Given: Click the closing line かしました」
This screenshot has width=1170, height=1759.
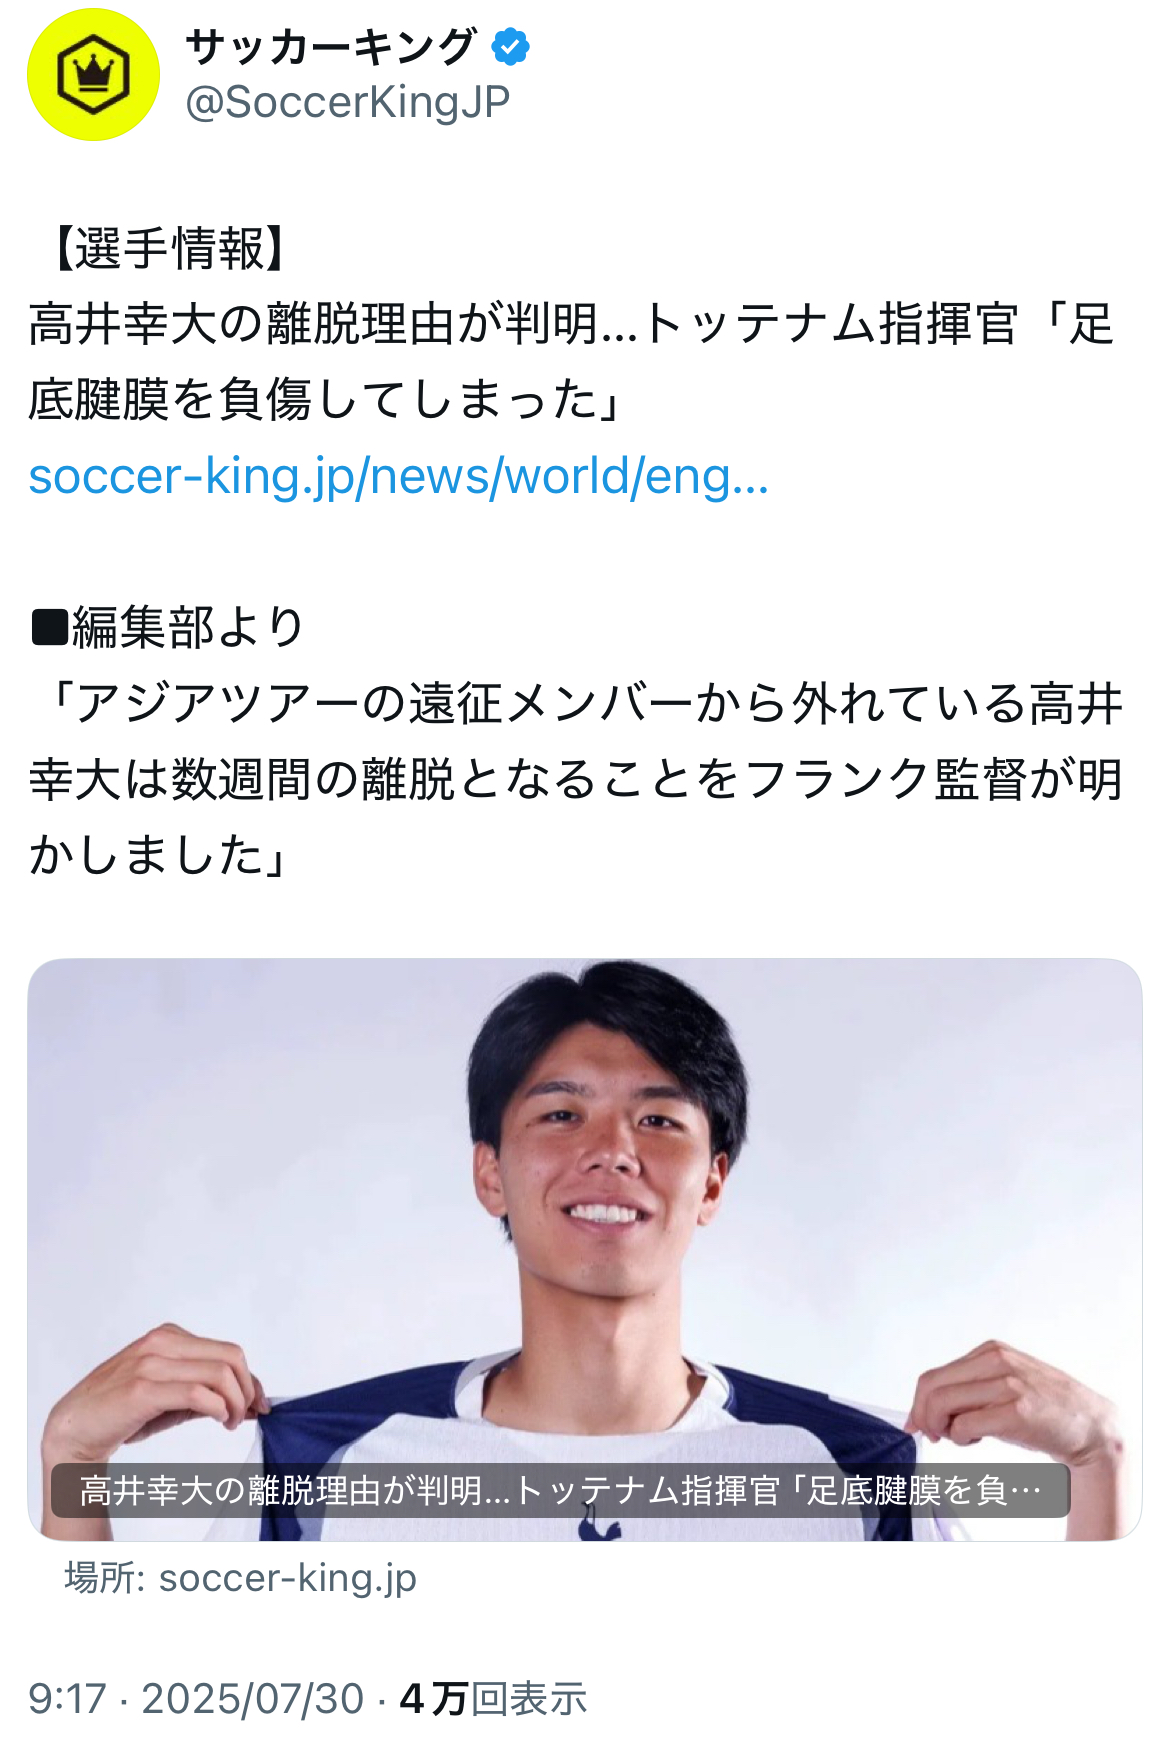Looking at the screenshot, I should pyautogui.click(x=160, y=856).
